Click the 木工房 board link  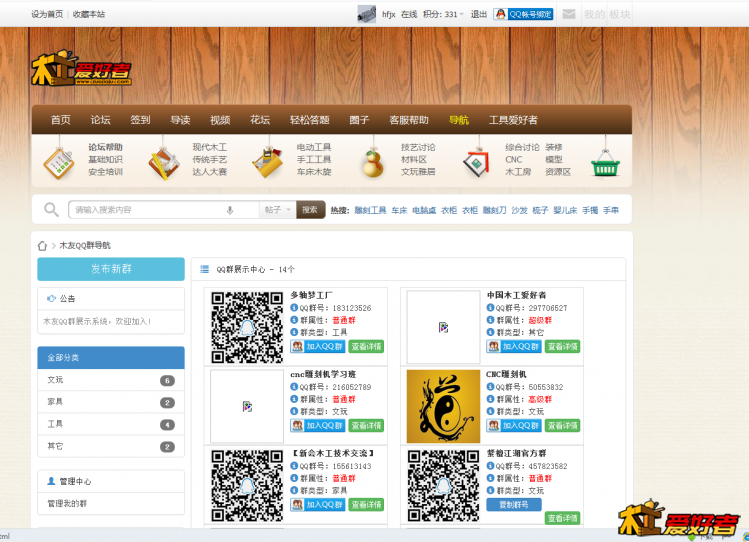click(x=518, y=172)
